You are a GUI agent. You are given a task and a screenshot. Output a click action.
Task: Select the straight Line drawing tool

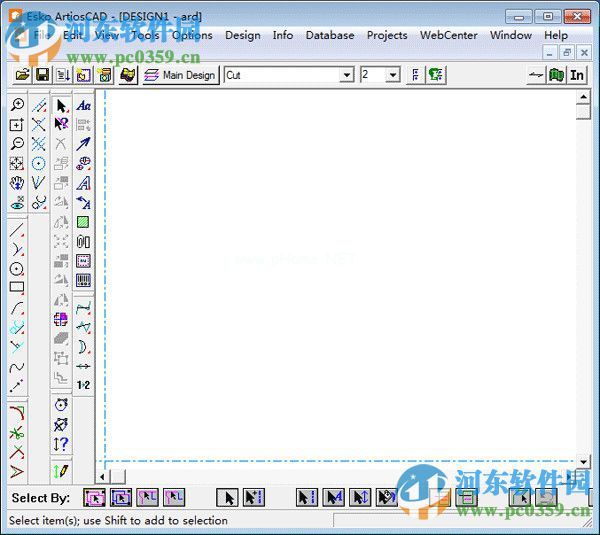[16, 230]
